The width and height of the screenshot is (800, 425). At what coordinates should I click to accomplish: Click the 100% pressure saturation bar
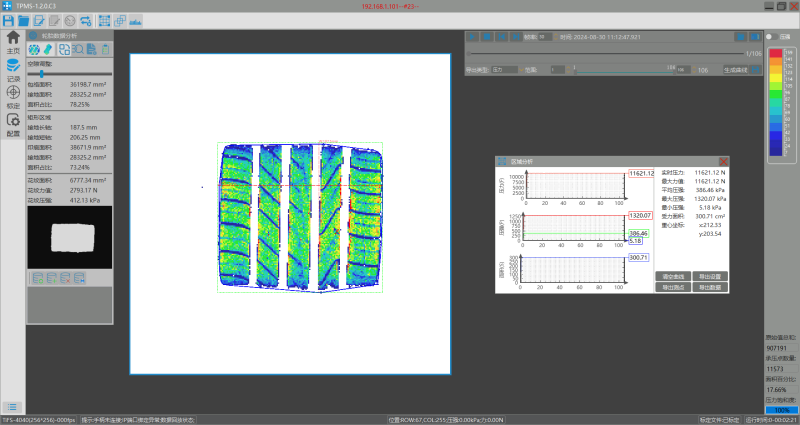tap(782, 410)
